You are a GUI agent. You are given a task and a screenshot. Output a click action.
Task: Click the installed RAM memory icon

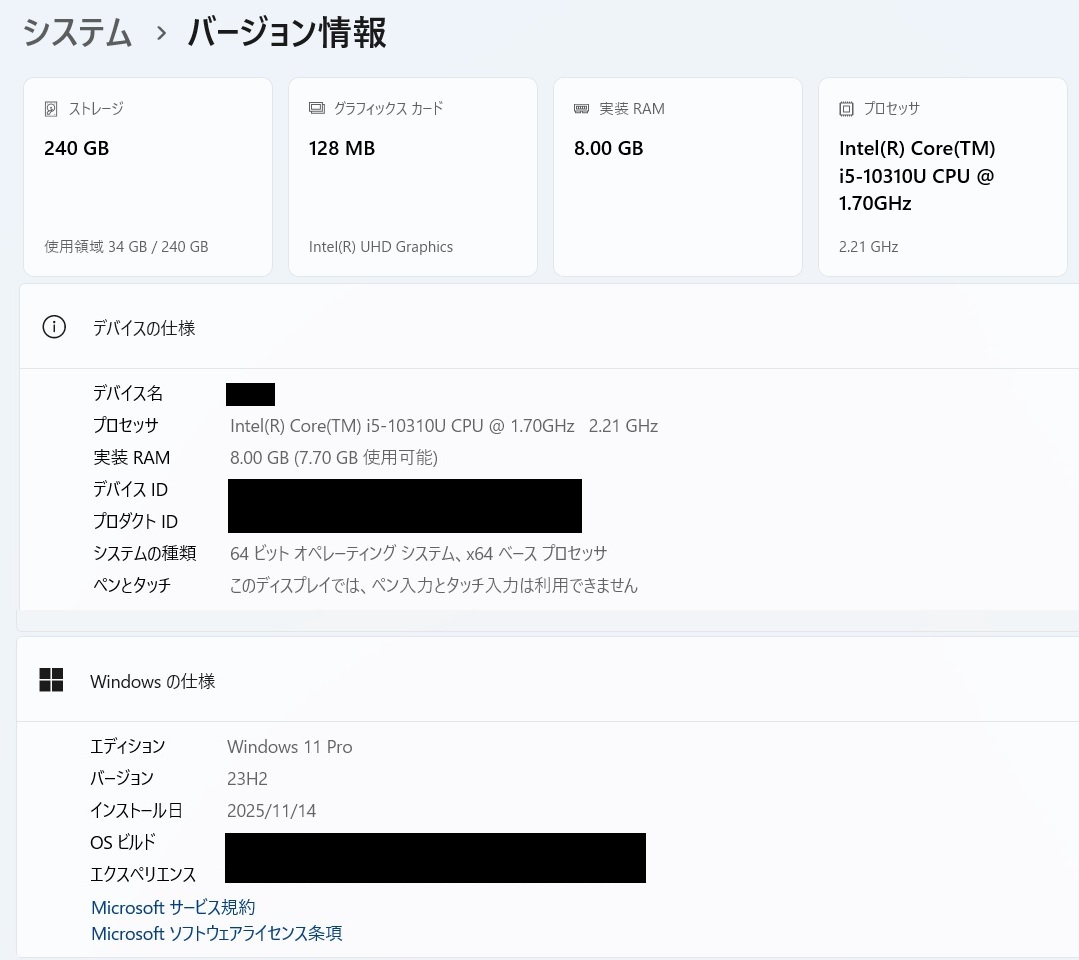point(581,109)
